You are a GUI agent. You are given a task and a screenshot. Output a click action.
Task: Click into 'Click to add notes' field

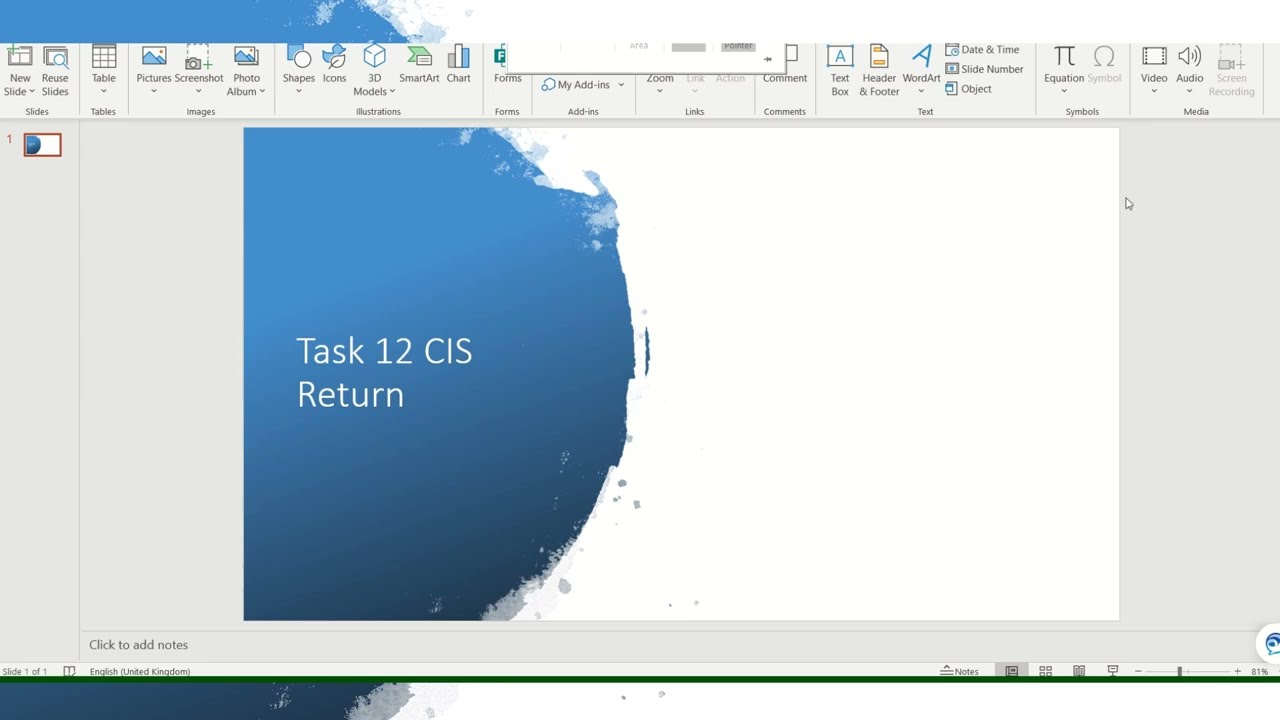[x=138, y=645]
